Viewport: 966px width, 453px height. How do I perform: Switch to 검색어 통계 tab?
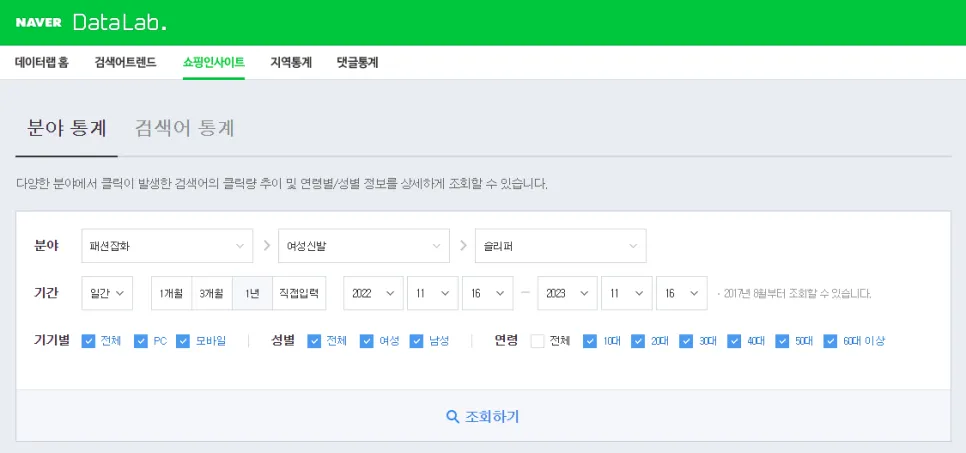[185, 128]
